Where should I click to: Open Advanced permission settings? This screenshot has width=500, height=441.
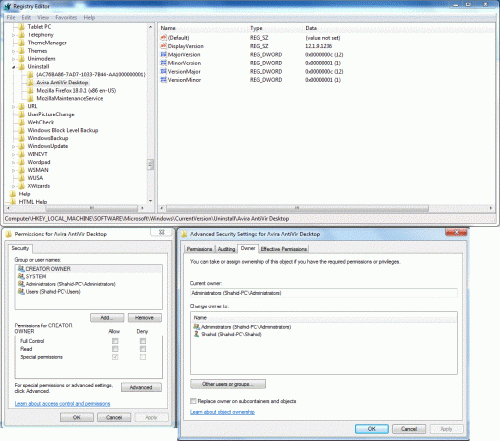click(x=141, y=387)
